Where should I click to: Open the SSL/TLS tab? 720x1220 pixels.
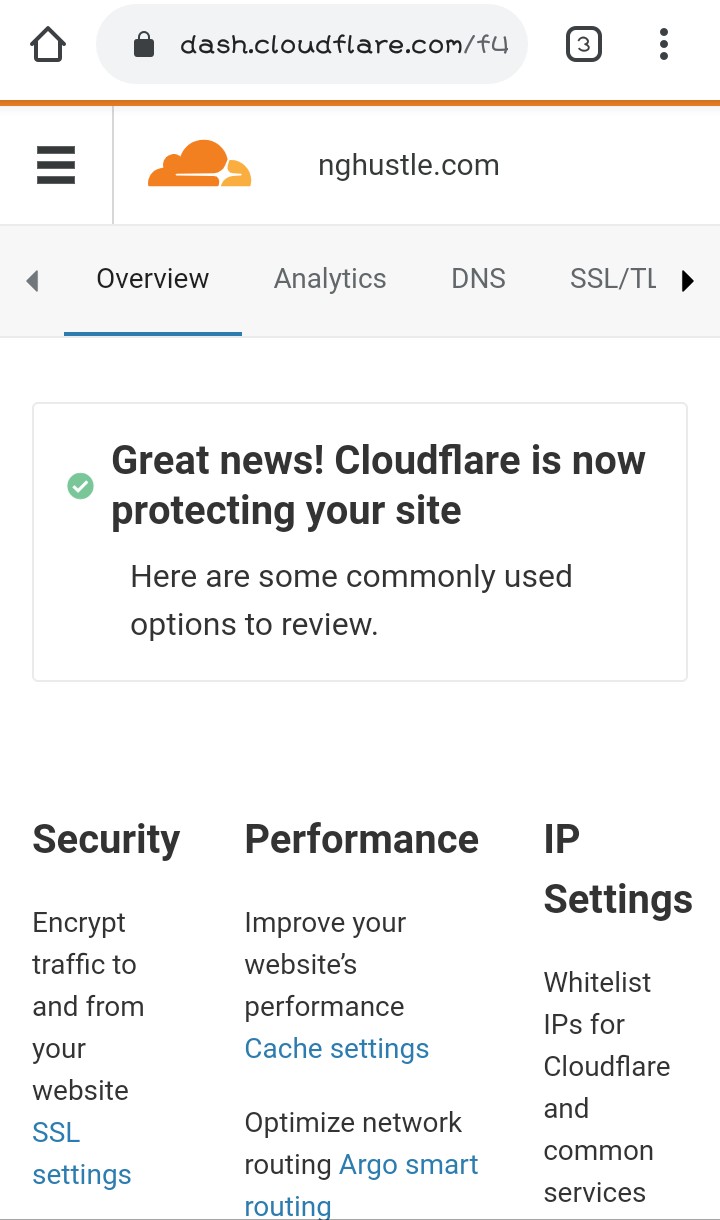[613, 279]
